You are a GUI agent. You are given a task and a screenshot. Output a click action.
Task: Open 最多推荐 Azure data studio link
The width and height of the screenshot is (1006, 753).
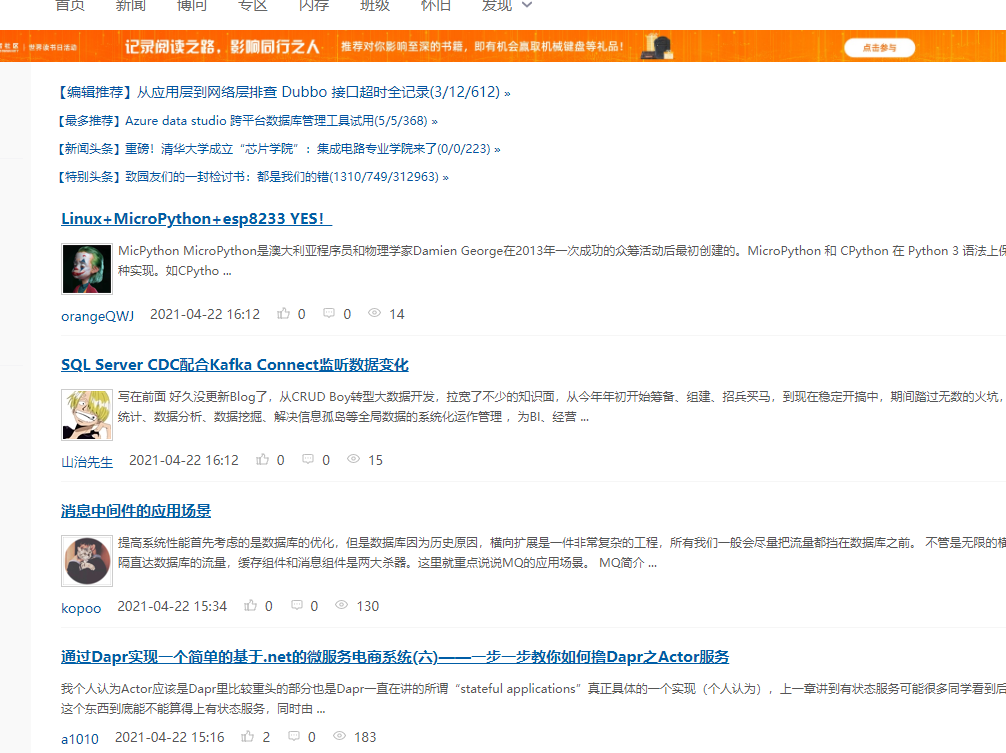tap(248, 121)
